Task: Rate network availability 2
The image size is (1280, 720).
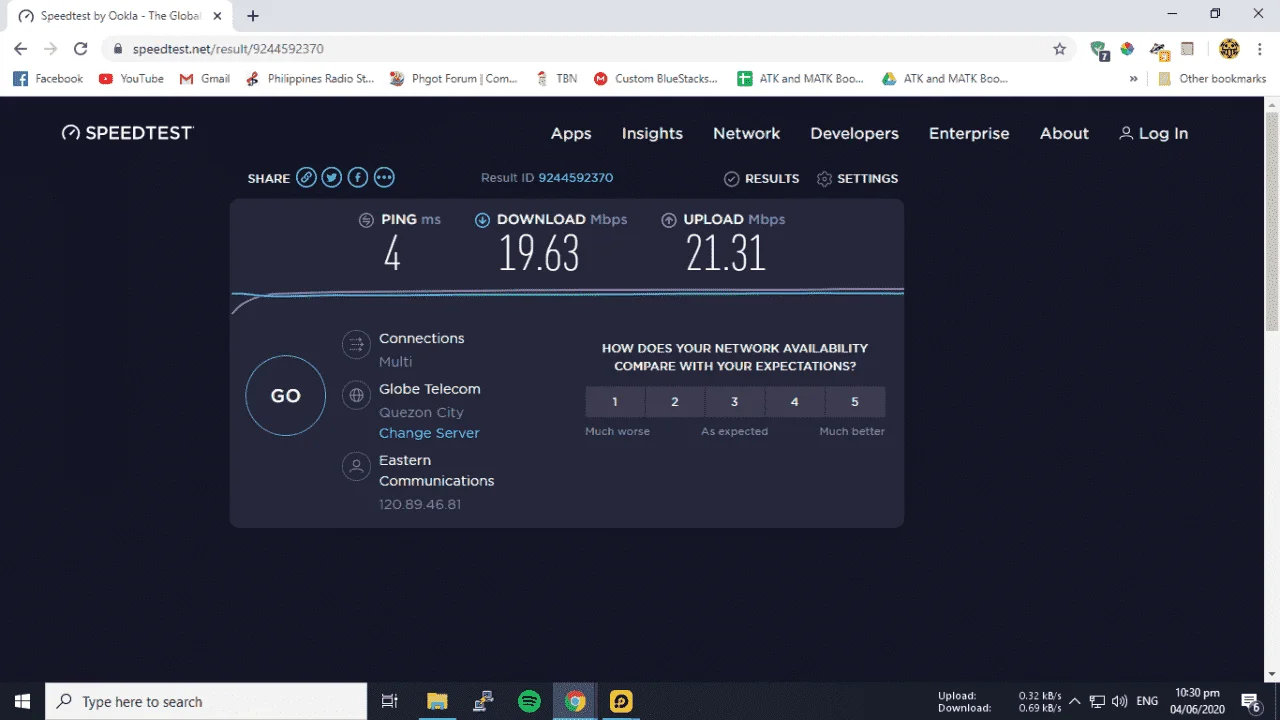Action: pos(675,402)
